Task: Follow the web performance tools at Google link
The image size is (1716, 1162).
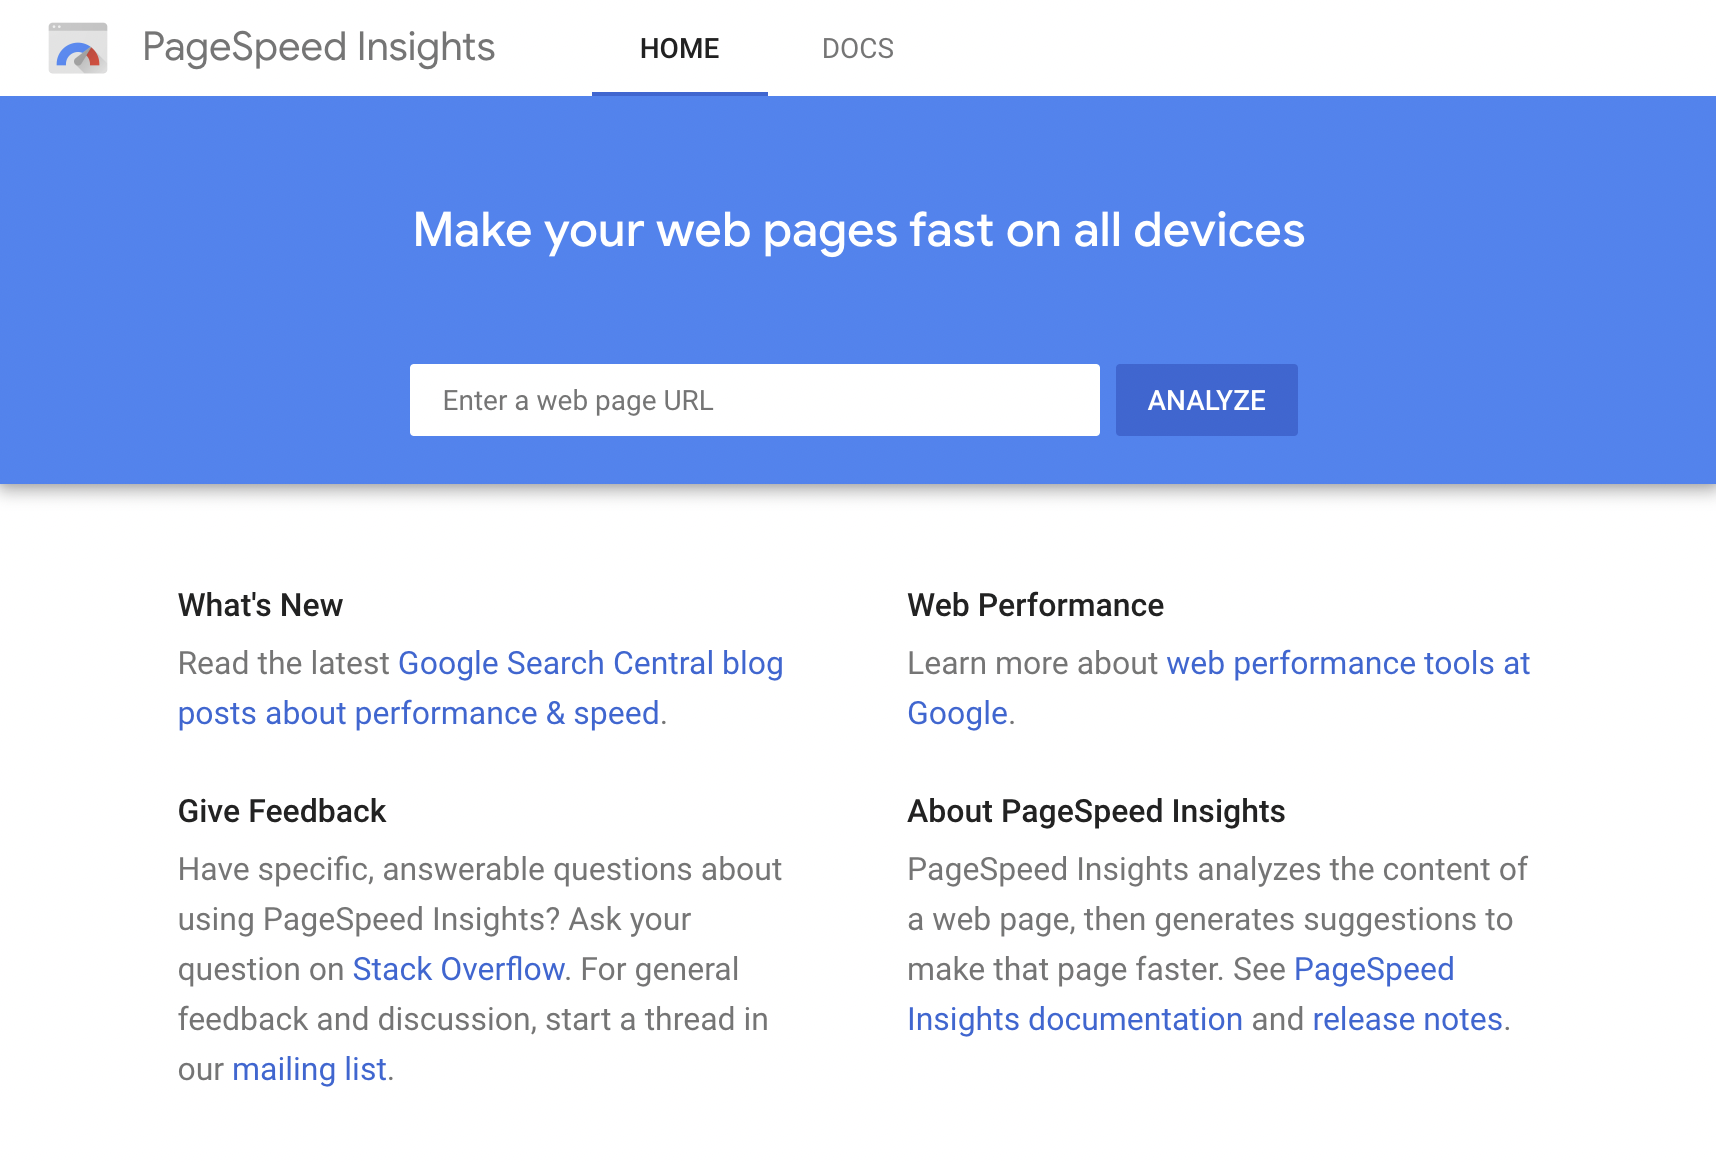Action: [1218, 688]
